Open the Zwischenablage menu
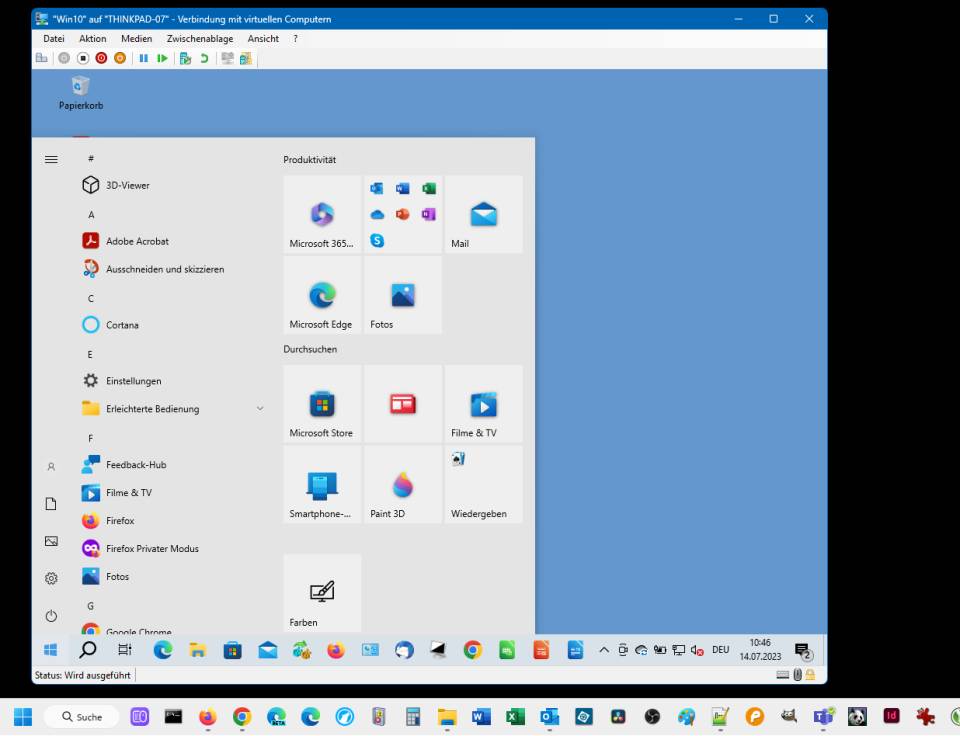This screenshot has height=736, width=960. click(x=199, y=39)
